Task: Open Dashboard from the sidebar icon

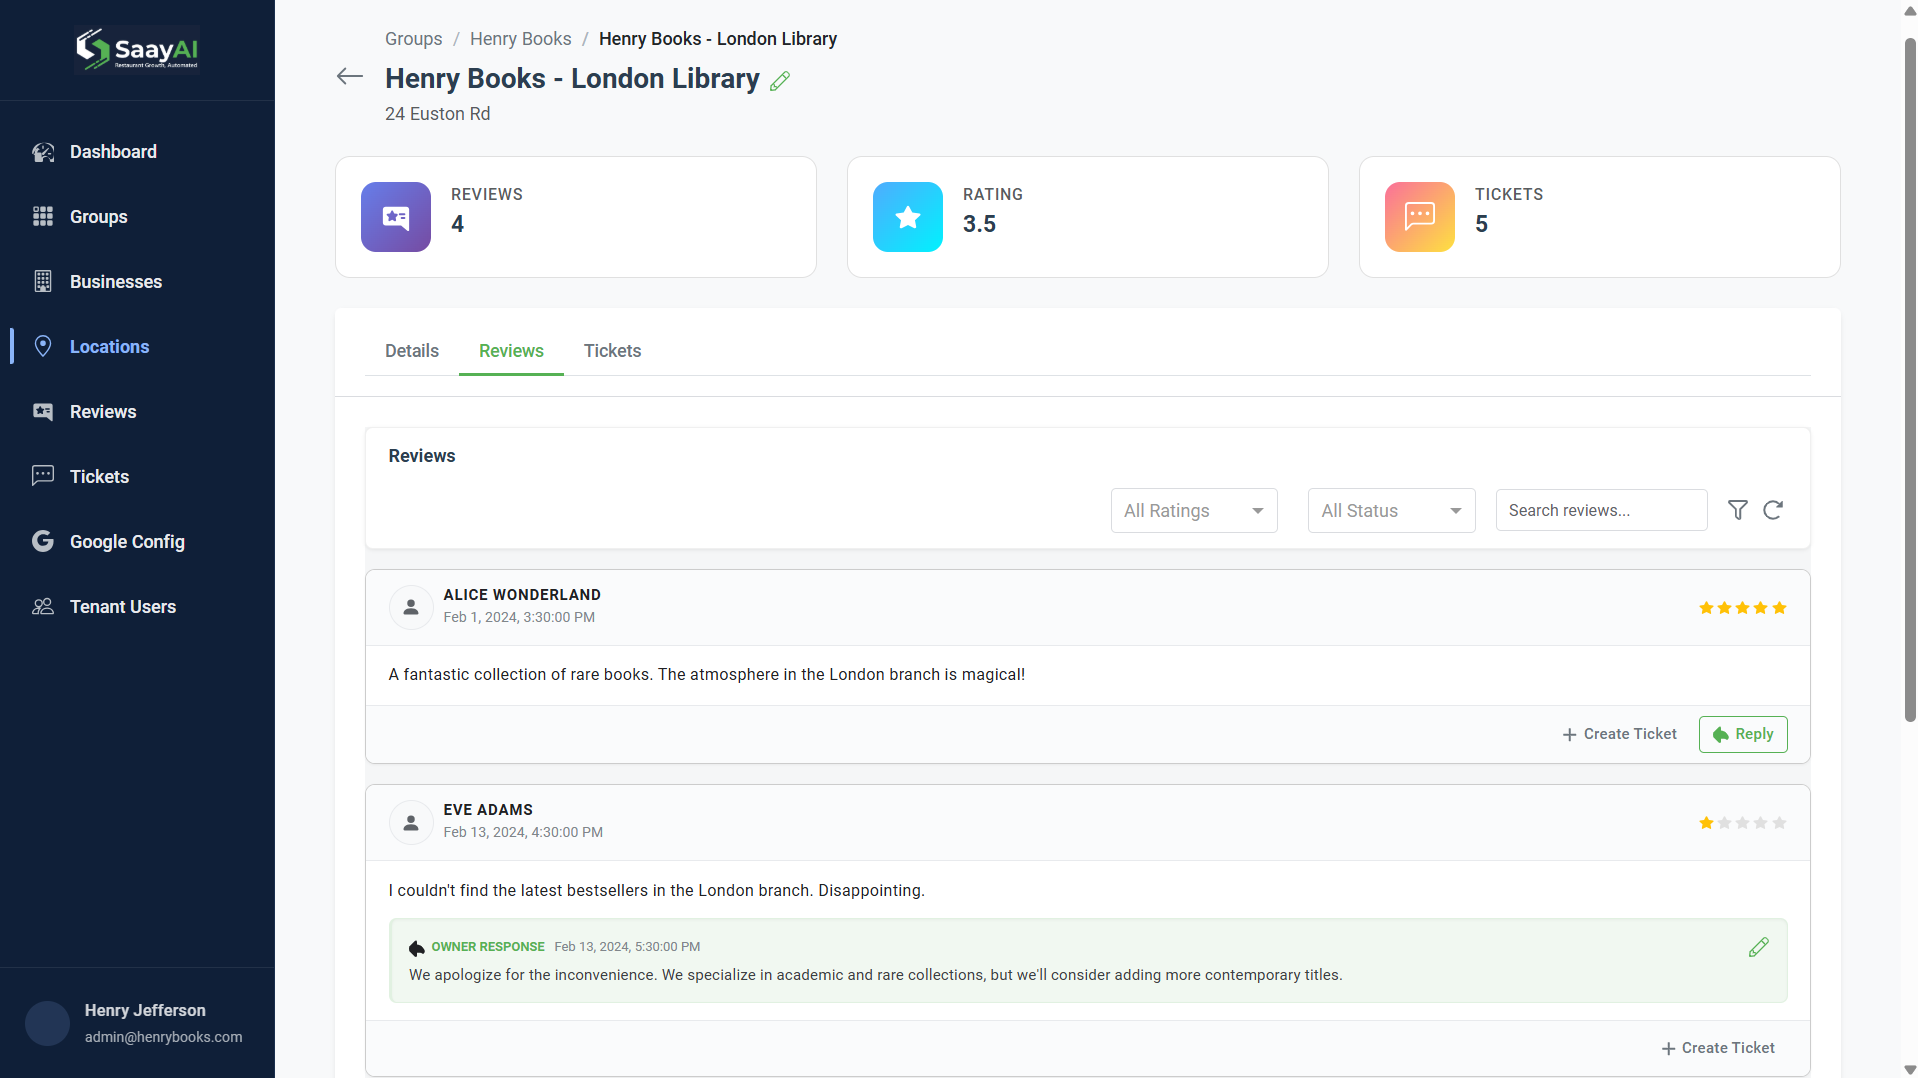Action: [43, 152]
